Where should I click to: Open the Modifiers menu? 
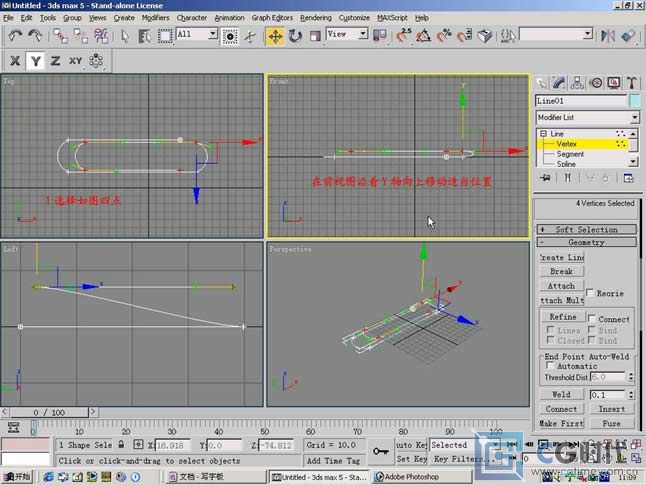point(155,18)
